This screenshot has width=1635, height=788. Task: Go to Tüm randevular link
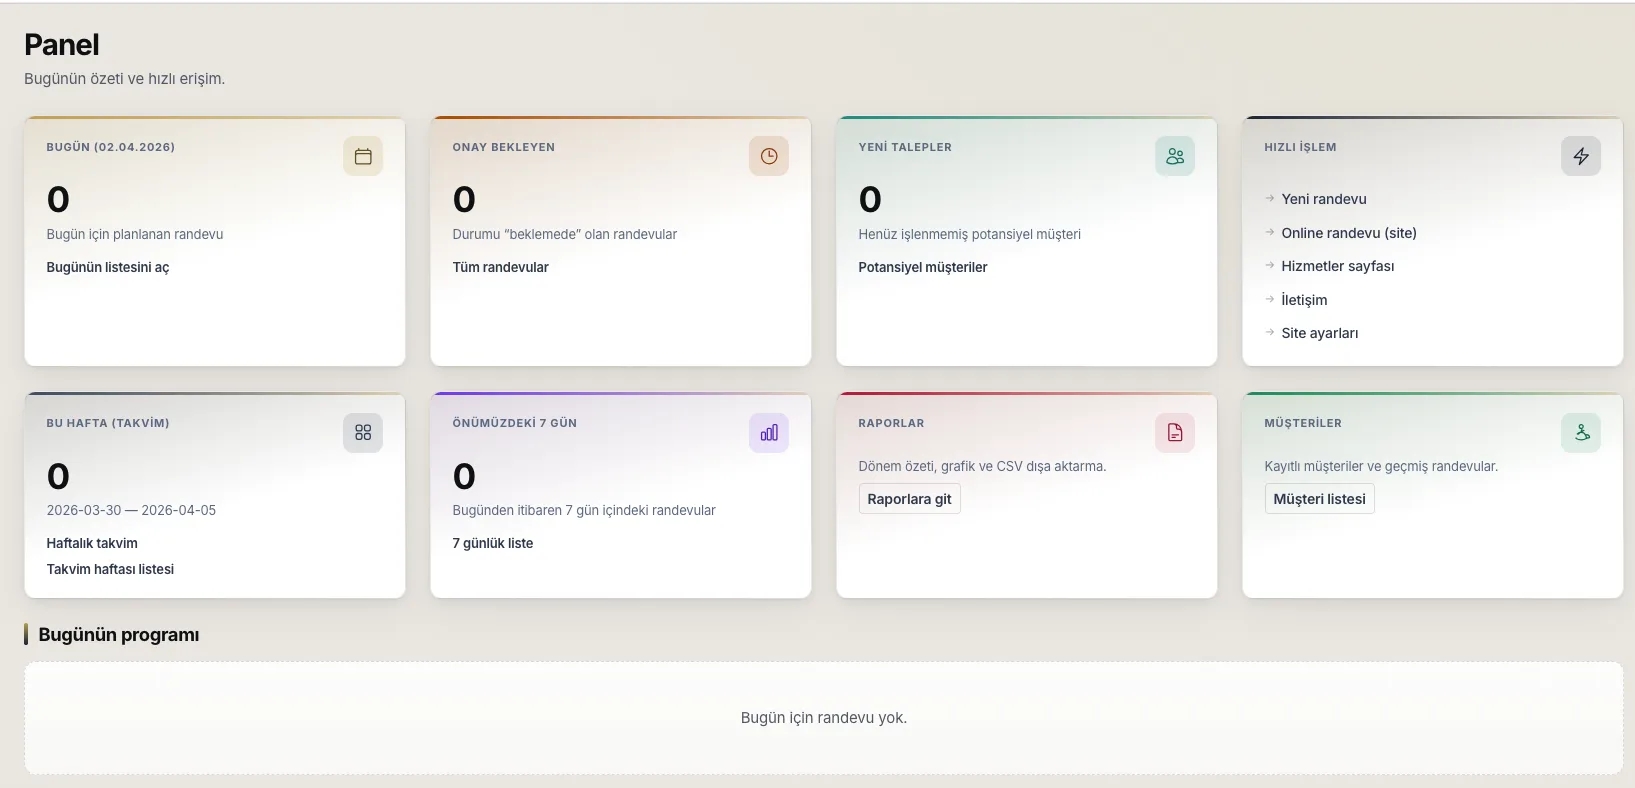(x=500, y=267)
